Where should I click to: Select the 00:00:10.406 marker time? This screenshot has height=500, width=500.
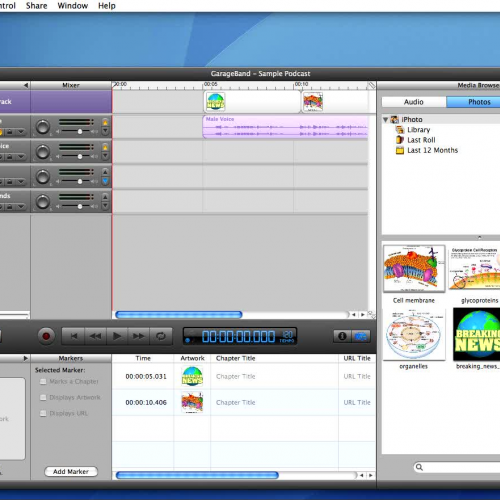click(146, 403)
